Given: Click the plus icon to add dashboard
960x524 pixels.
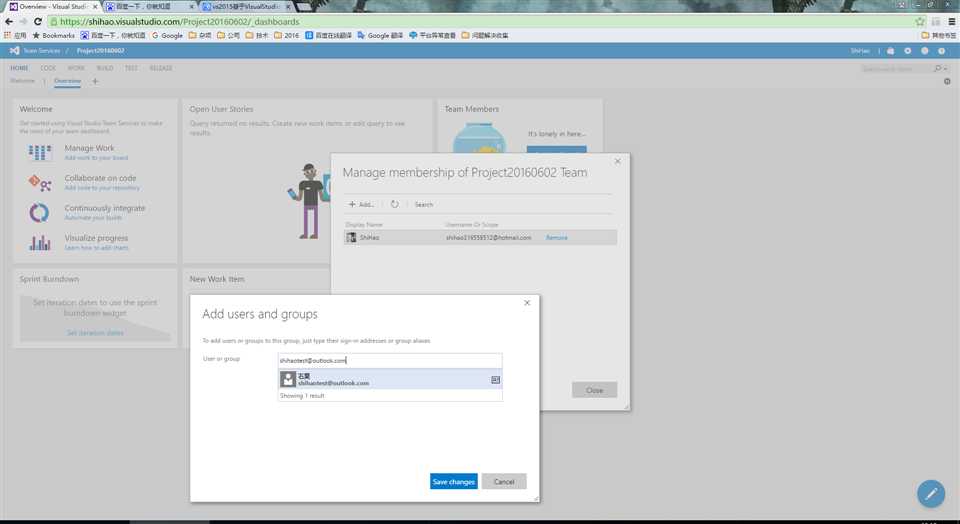Looking at the screenshot, I should point(95,81).
